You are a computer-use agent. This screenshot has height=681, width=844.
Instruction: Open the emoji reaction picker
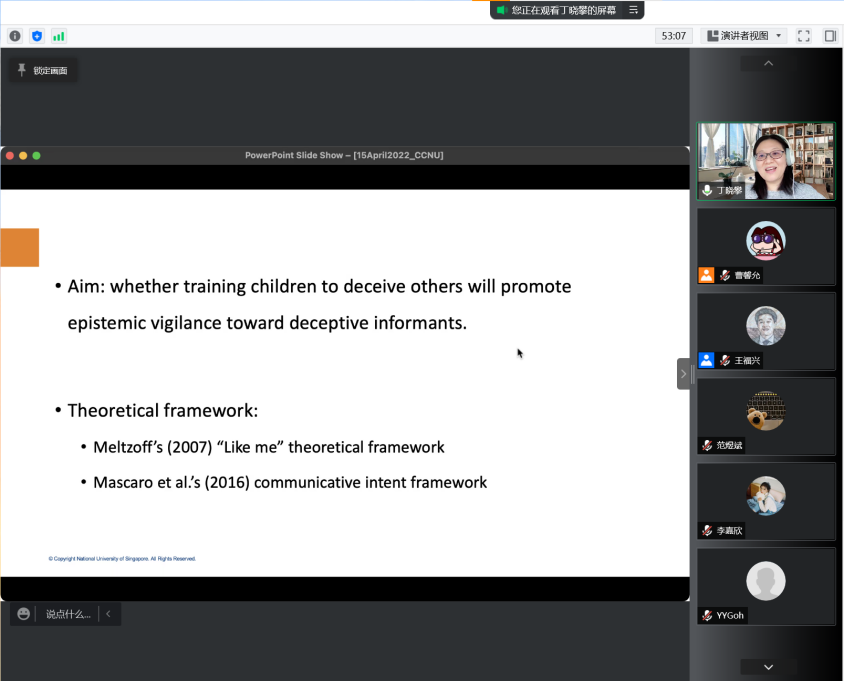(x=24, y=614)
